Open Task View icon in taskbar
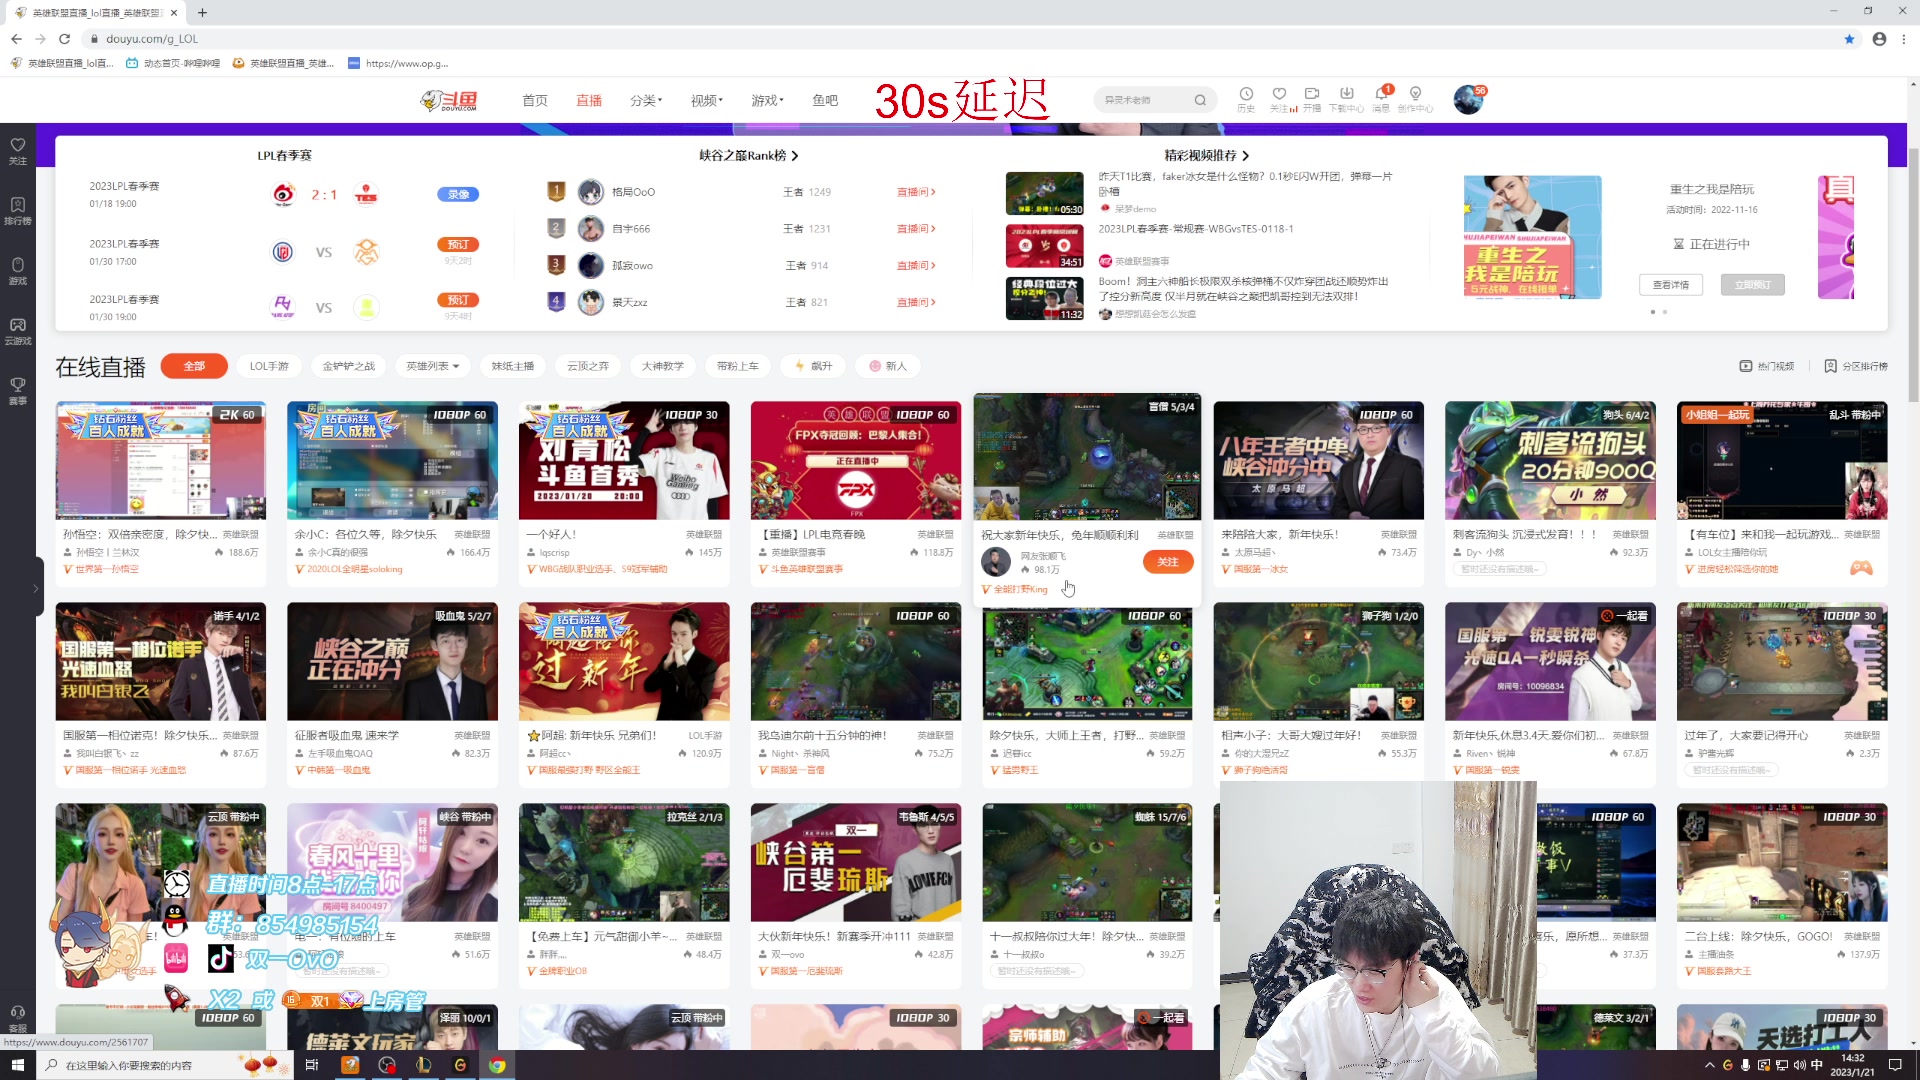Screen dimensions: 1920x1080 [312, 1065]
